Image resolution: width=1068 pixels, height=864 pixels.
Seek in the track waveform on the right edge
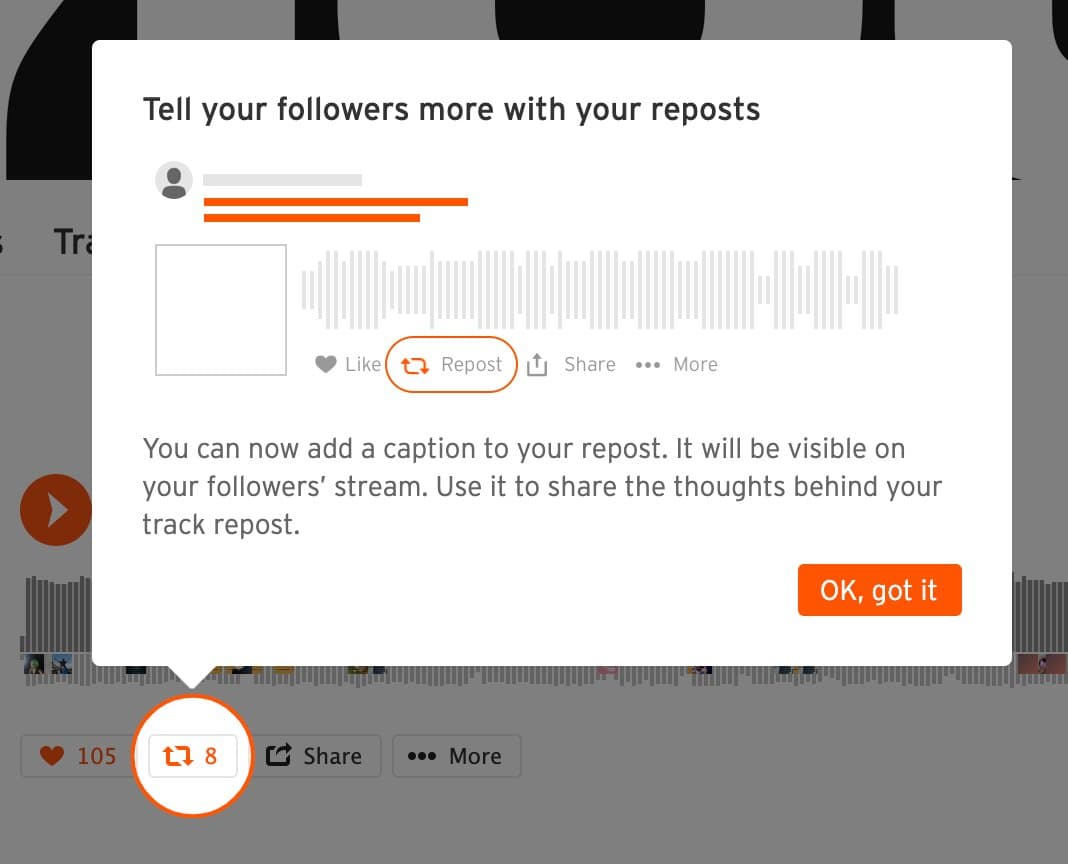pyautogui.click(x=1040, y=613)
